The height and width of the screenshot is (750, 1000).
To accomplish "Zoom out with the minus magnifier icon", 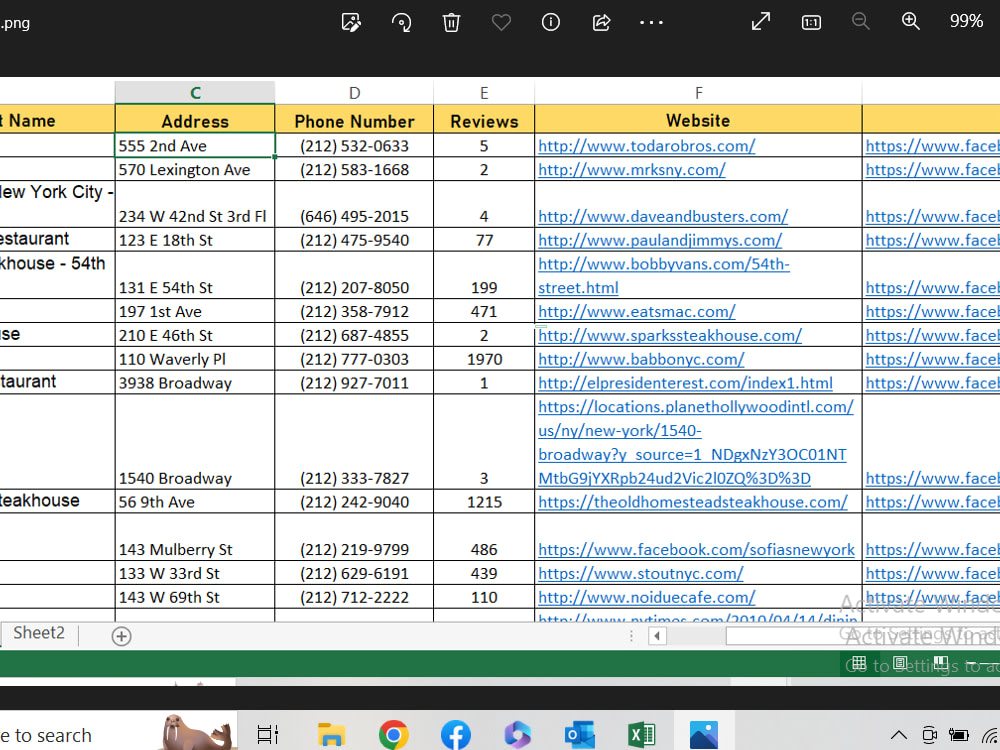I will click(860, 21).
